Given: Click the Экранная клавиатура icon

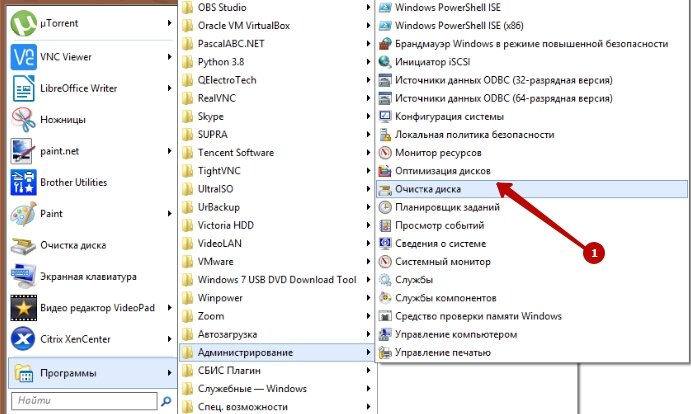Looking at the screenshot, I should tap(23, 276).
